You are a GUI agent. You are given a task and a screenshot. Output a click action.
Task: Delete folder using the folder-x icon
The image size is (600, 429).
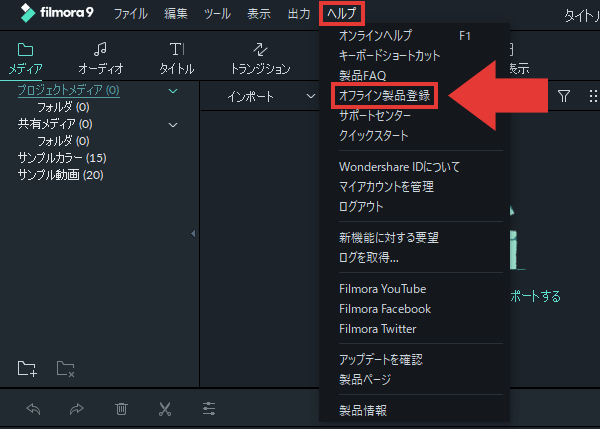point(65,369)
